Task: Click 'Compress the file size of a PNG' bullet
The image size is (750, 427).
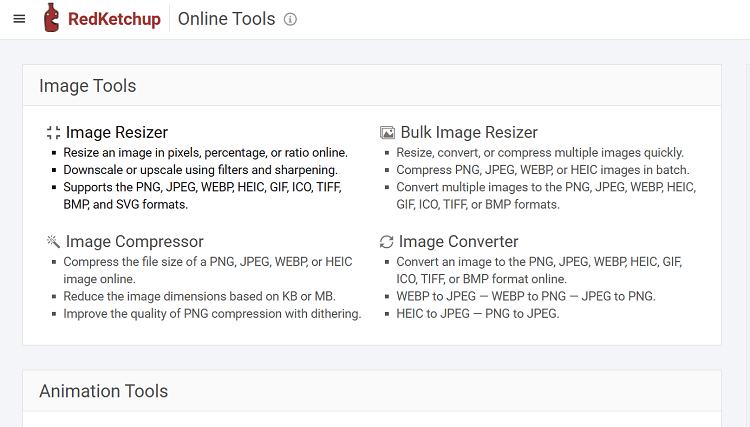Action: (208, 270)
